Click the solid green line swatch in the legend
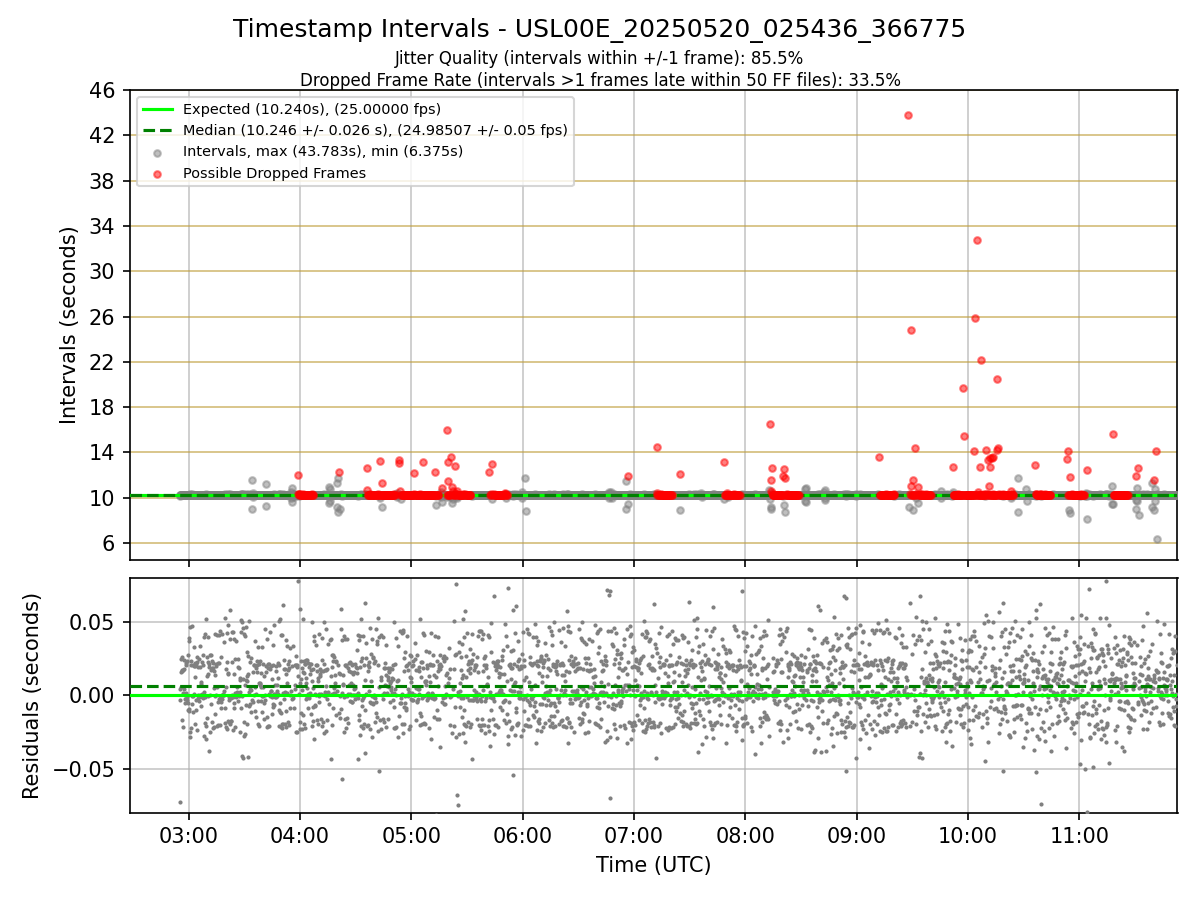This screenshot has width=1200, height=900. (158, 109)
